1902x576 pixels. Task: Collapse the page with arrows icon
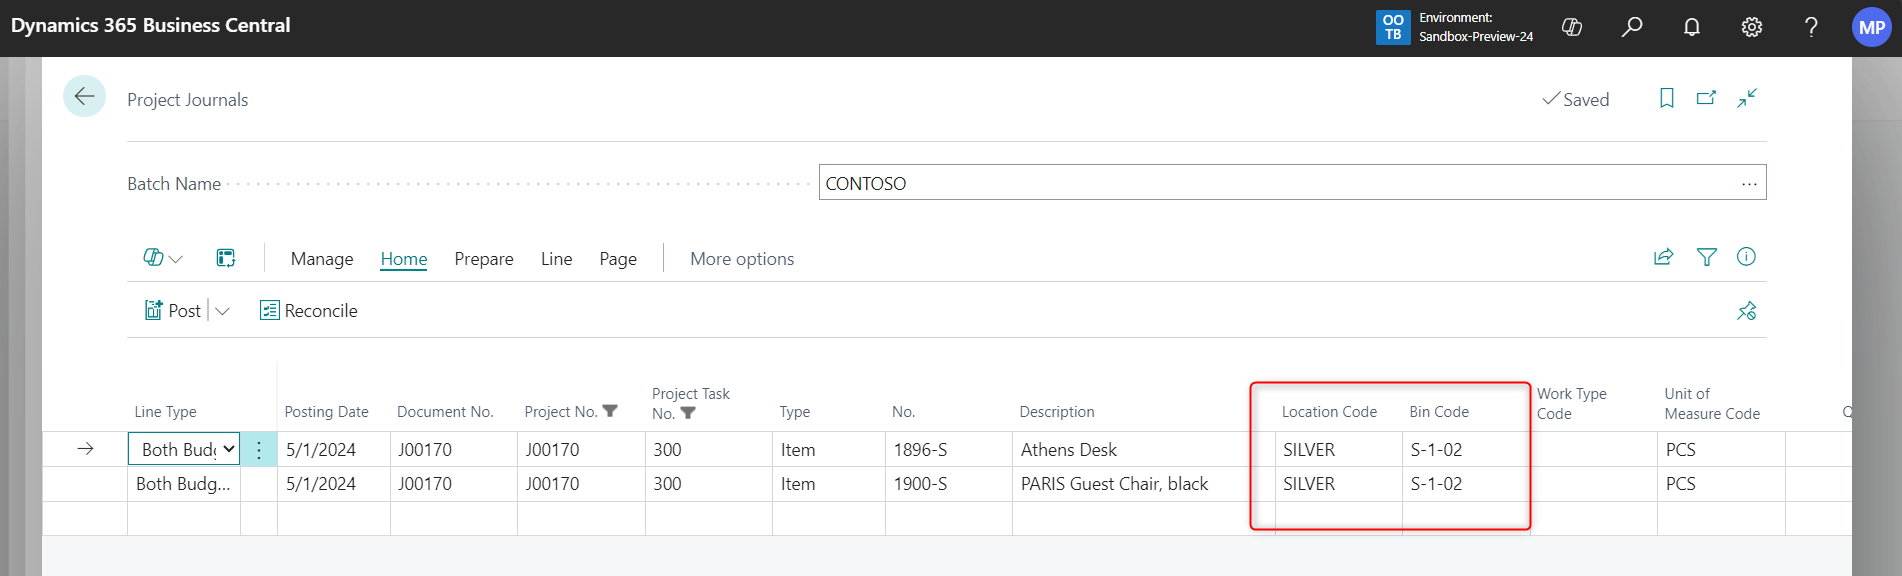coord(1747,98)
